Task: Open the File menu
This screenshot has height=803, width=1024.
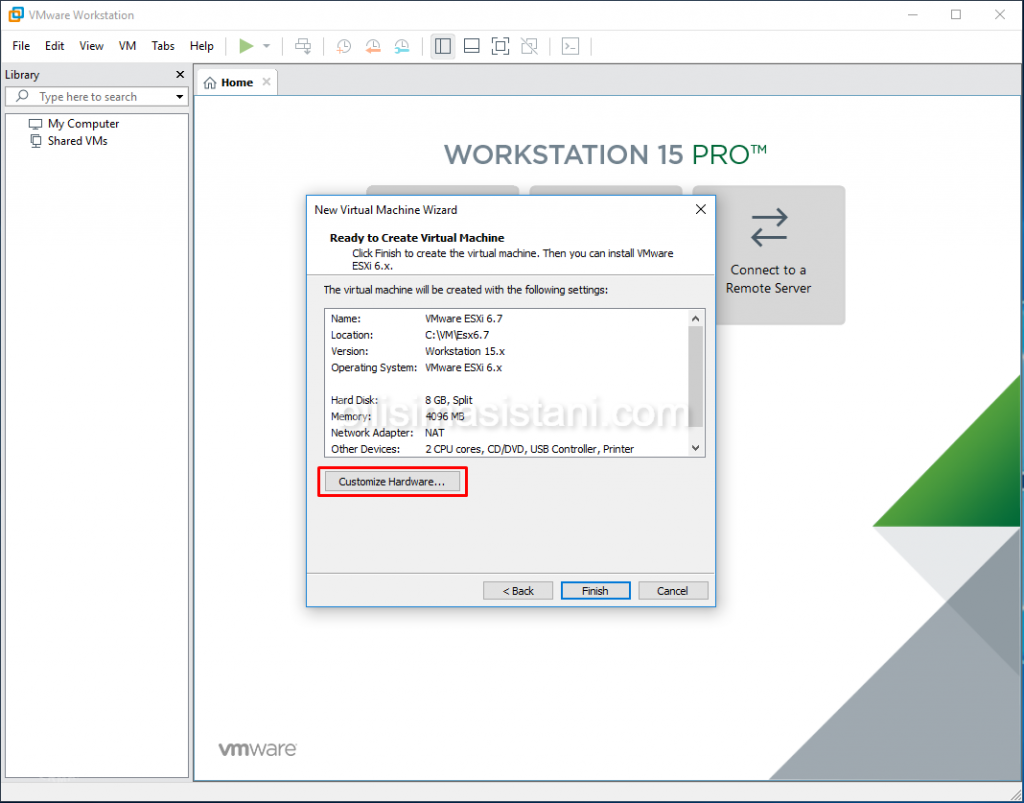Action: (x=21, y=46)
